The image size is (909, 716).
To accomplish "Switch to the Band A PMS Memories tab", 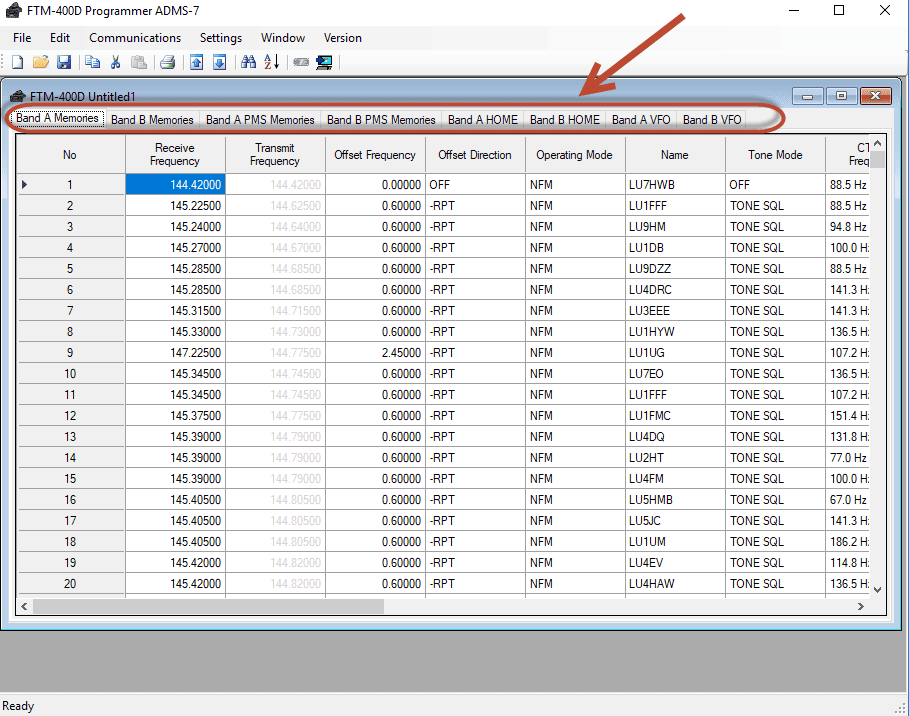I will click(260, 120).
